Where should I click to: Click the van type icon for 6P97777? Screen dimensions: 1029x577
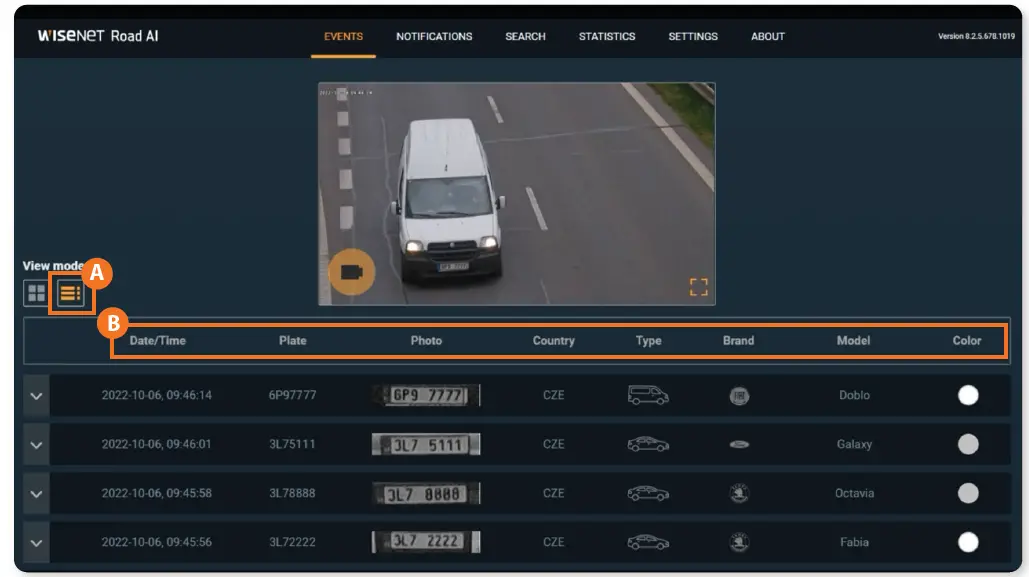(648, 395)
